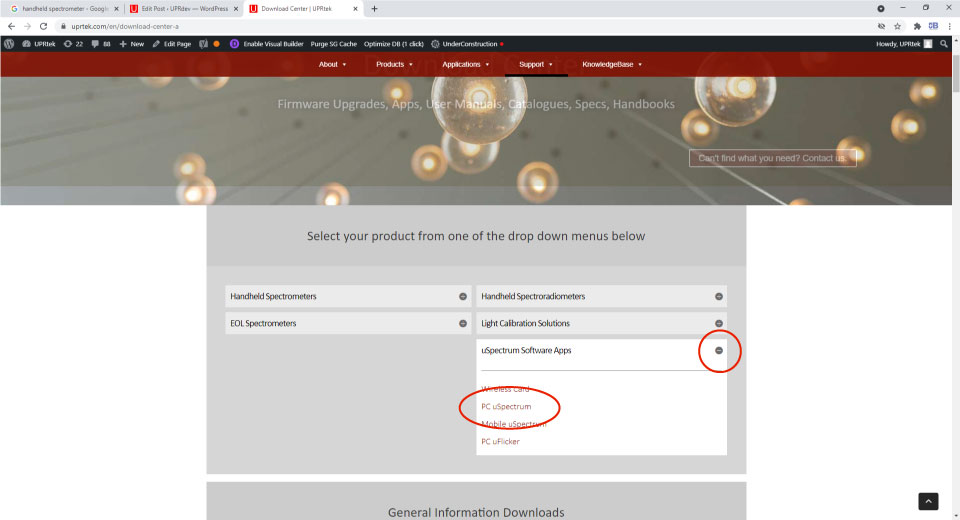Image resolution: width=960 pixels, height=520 pixels.
Task: Go back to the previous page
Action: (11, 26)
